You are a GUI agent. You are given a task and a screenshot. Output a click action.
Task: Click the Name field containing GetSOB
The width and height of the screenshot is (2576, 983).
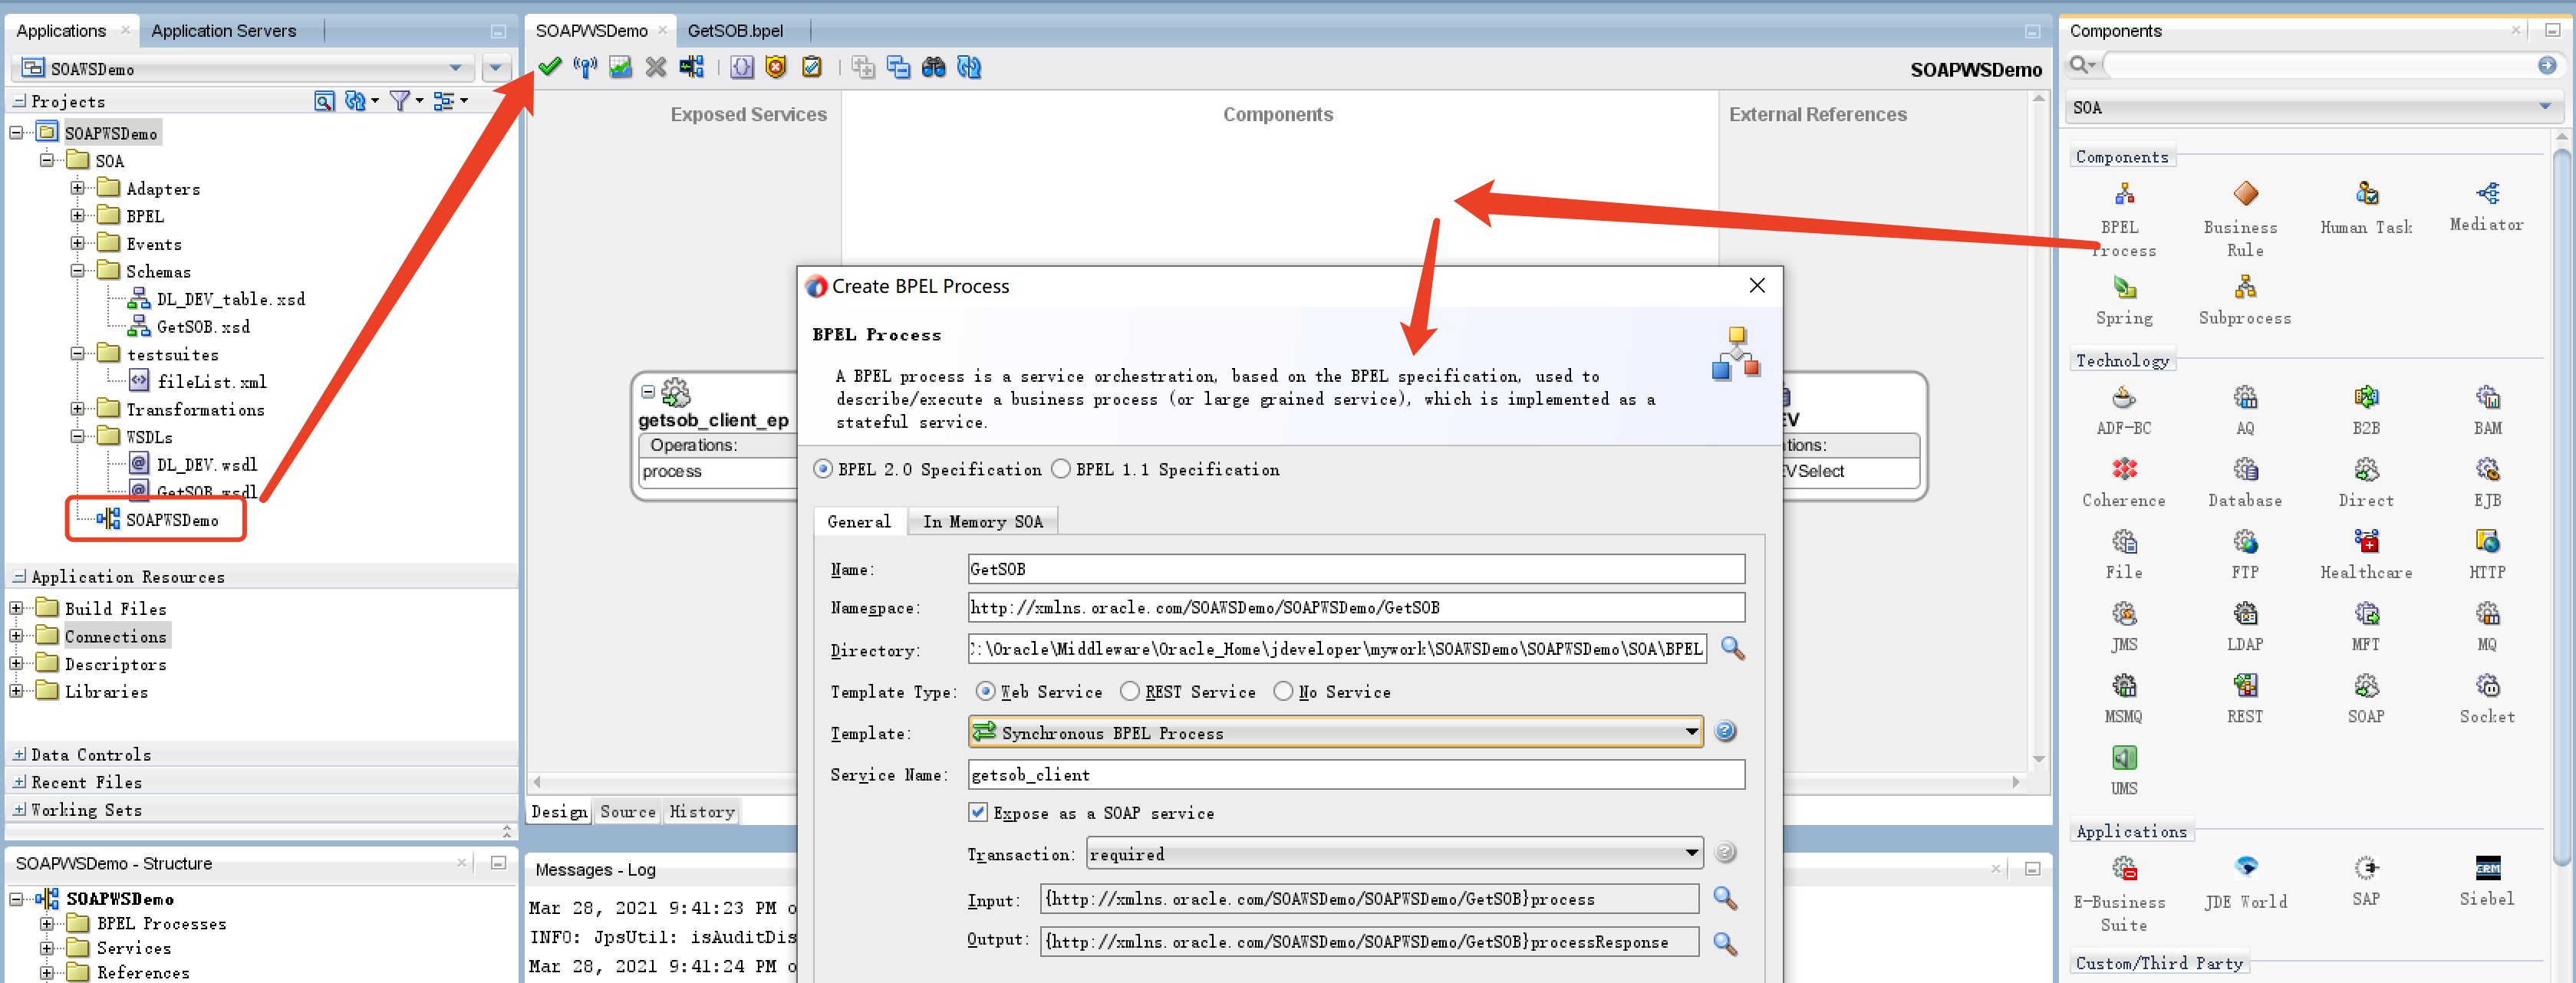pyautogui.click(x=1356, y=568)
